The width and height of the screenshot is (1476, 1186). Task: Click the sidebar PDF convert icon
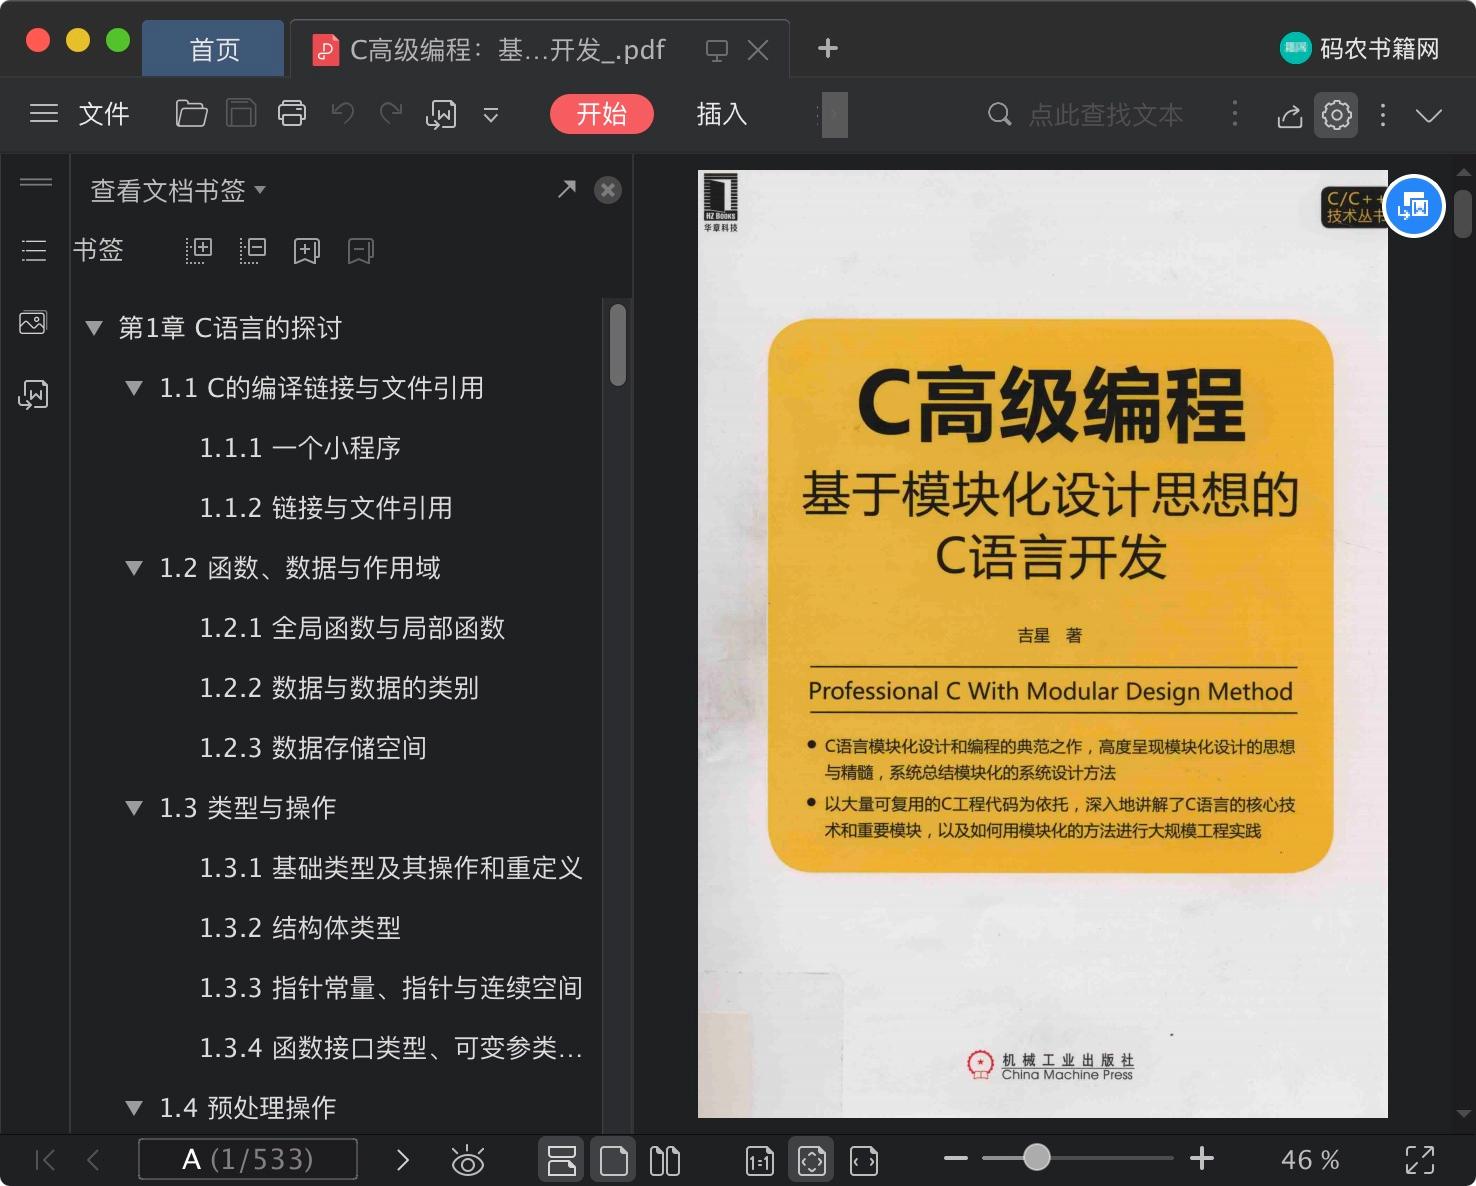tap(33, 395)
